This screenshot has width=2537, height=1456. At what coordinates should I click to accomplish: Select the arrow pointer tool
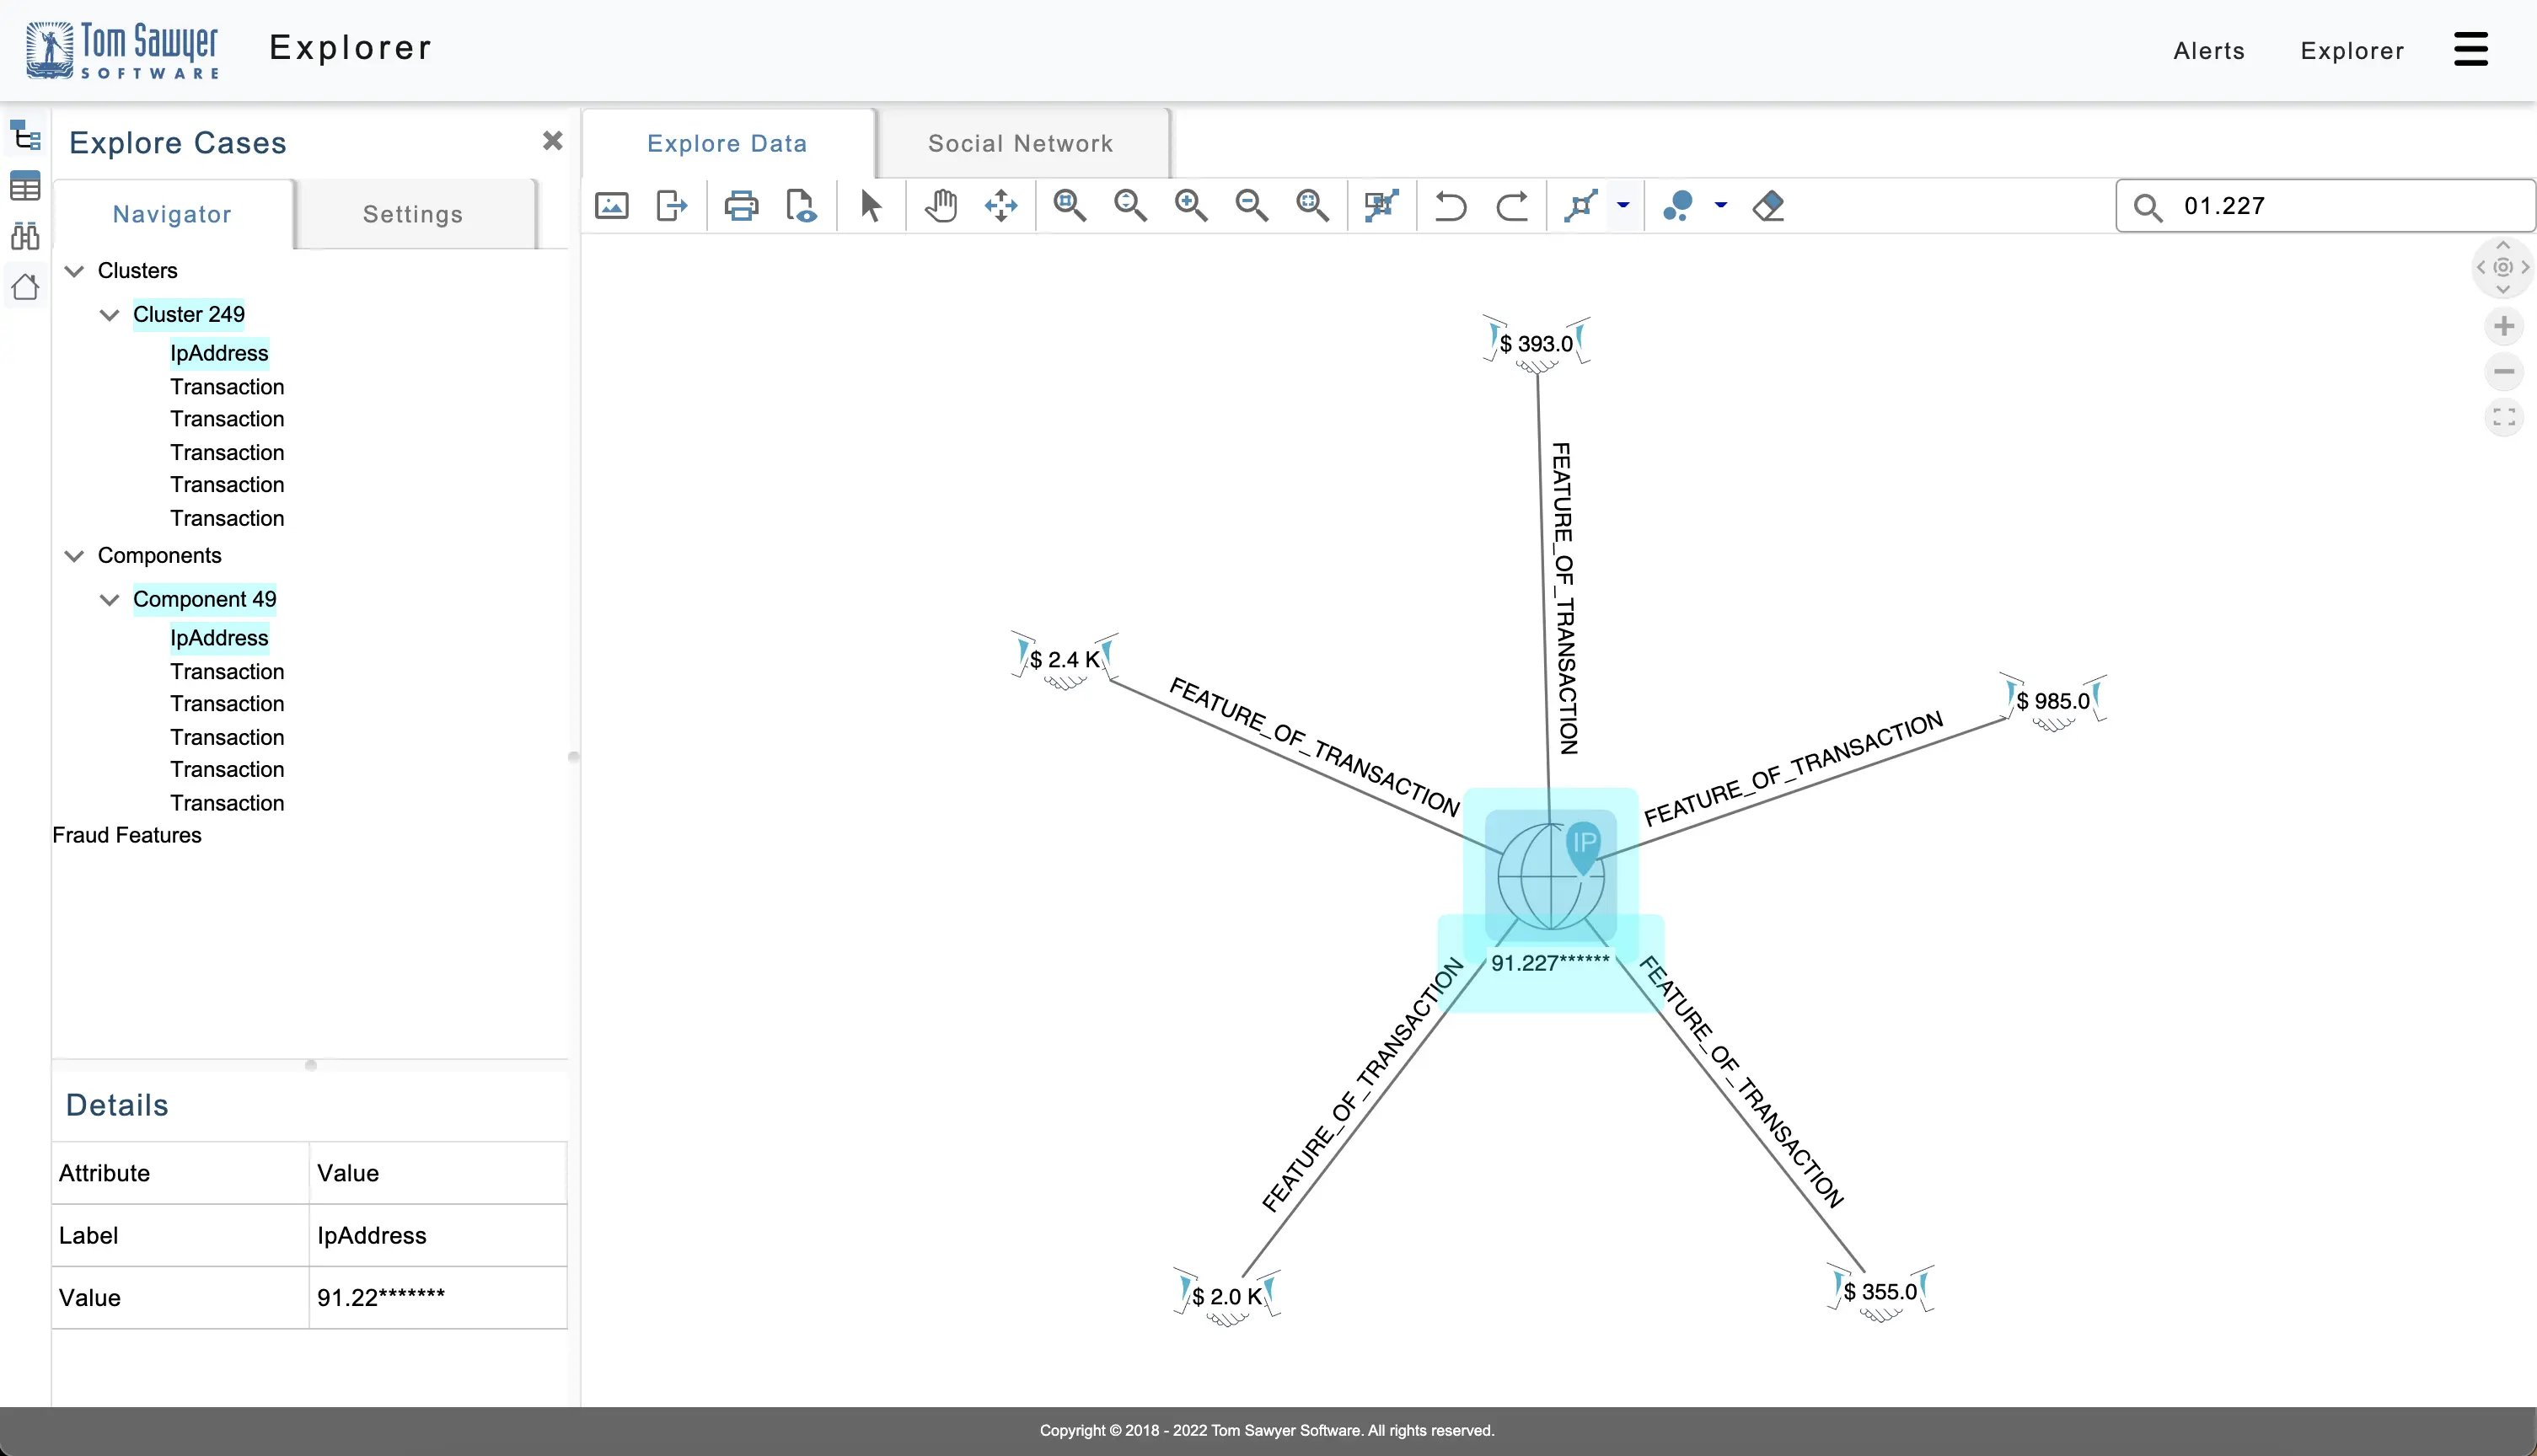point(871,206)
